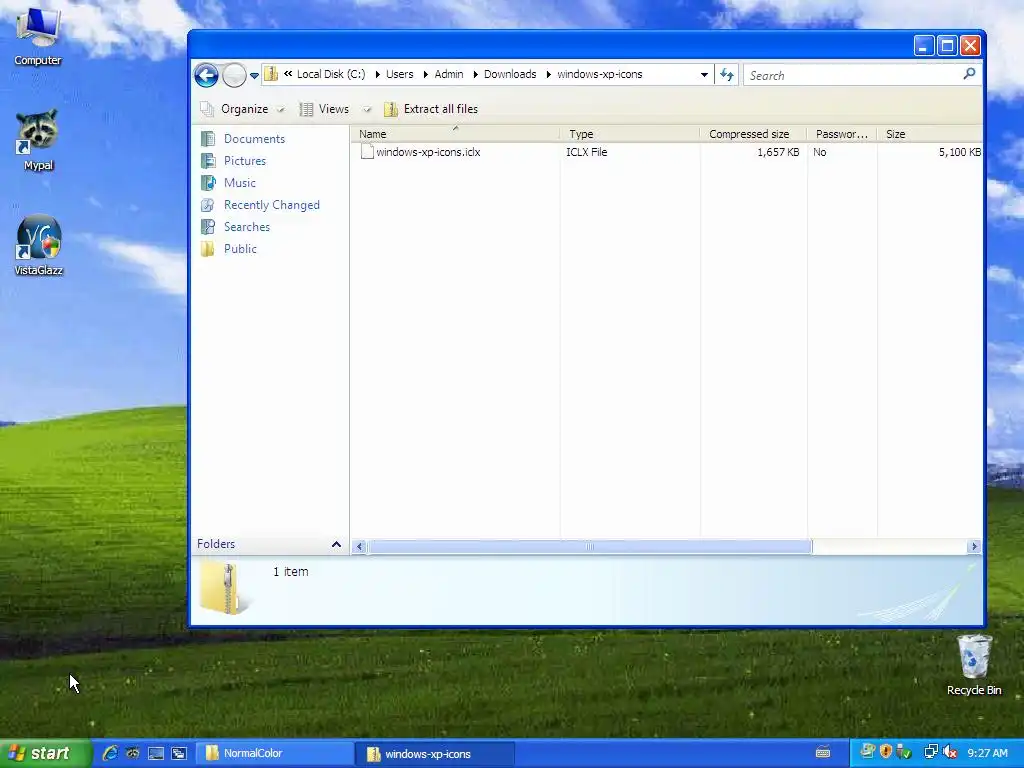The image size is (1024, 768).
Task: Click the Music sidebar icon
Action: (208, 183)
